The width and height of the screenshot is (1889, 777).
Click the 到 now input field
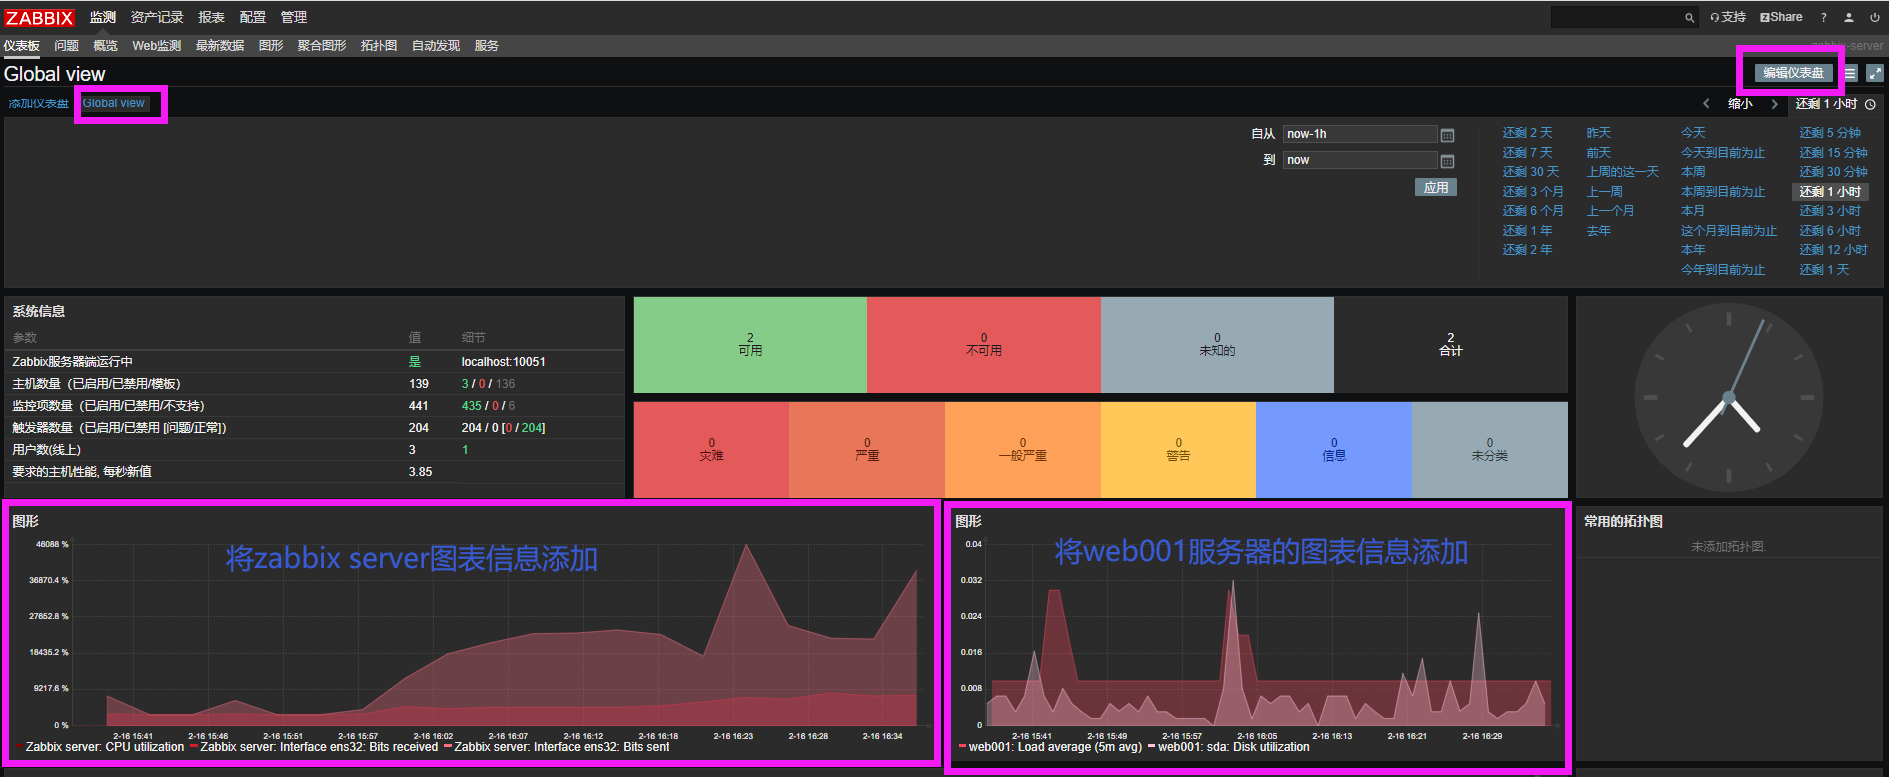(x=1360, y=160)
